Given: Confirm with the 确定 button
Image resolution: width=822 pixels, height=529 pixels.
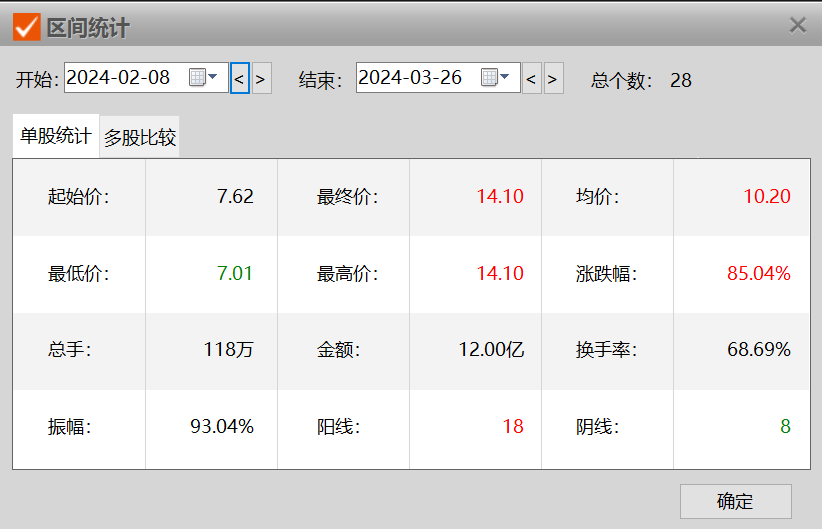Looking at the screenshot, I should 736,501.
